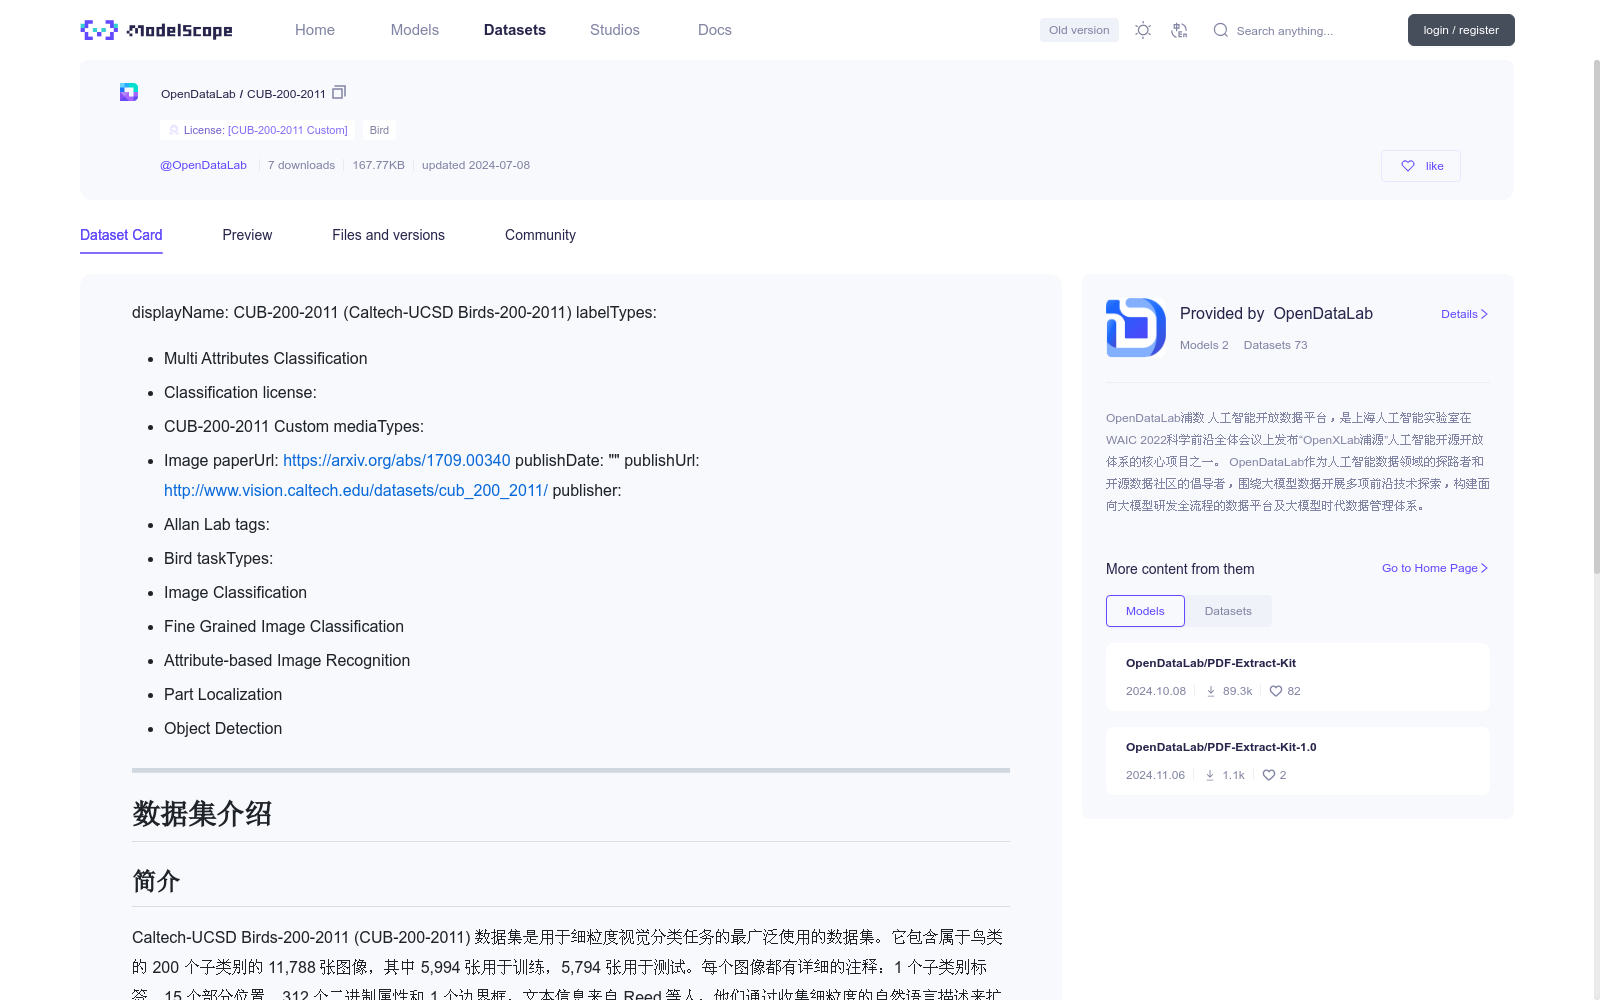This screenshot has width=1600, height=1000.
Task: Click the Multi Attributes Classification item
Action: (x=265, y=358)
